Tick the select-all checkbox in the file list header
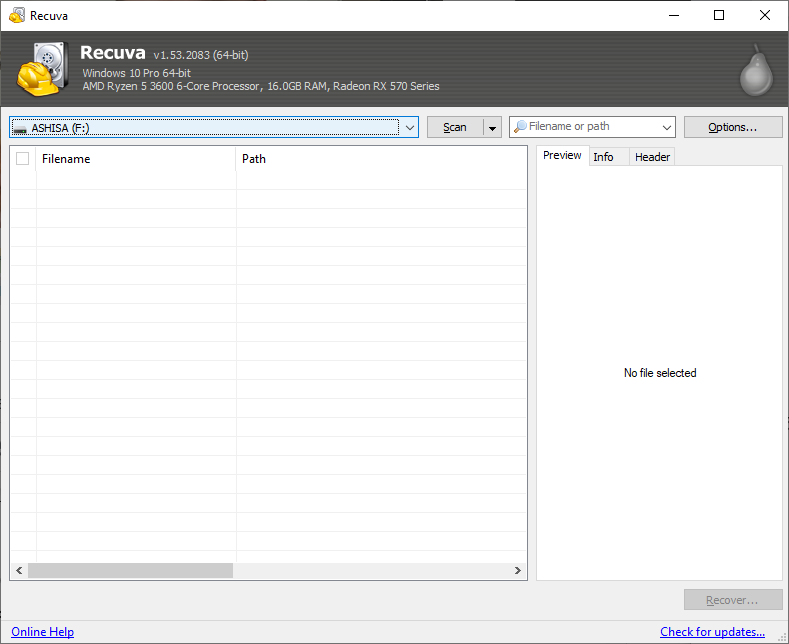The image size is (789, 644). click(x=23, y=158)
